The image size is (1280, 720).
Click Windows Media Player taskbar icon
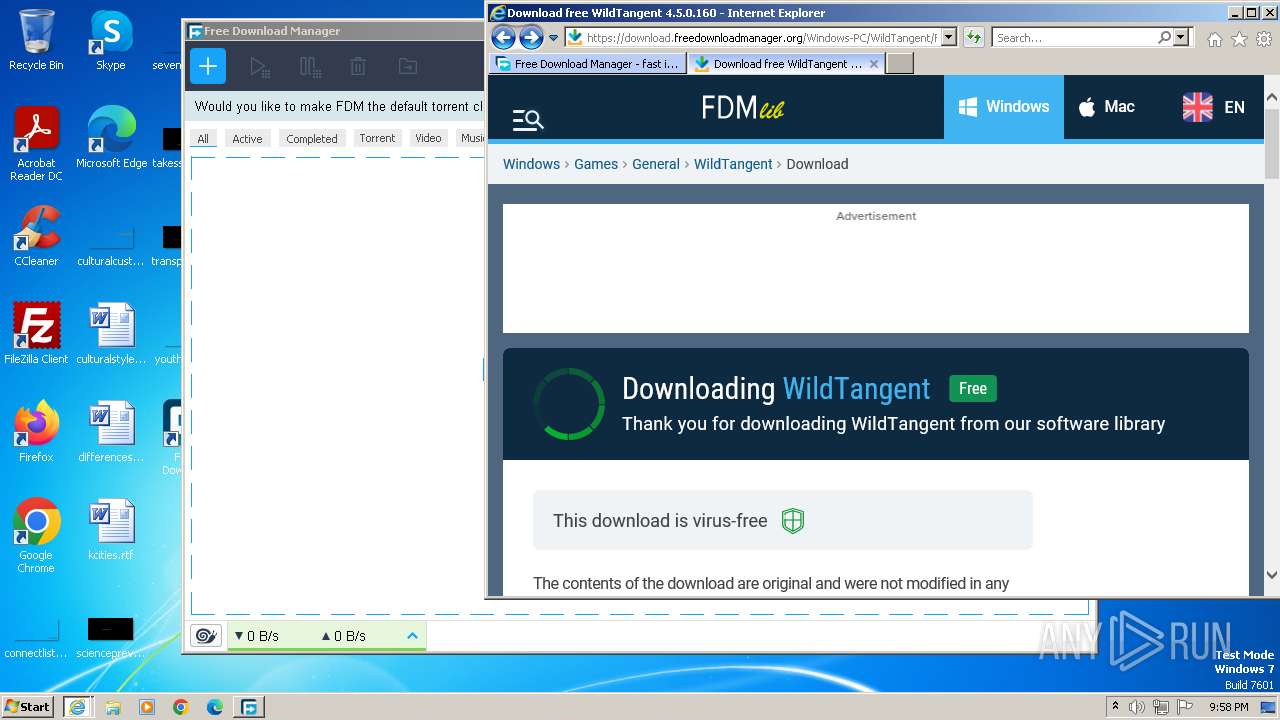(147, 706)
